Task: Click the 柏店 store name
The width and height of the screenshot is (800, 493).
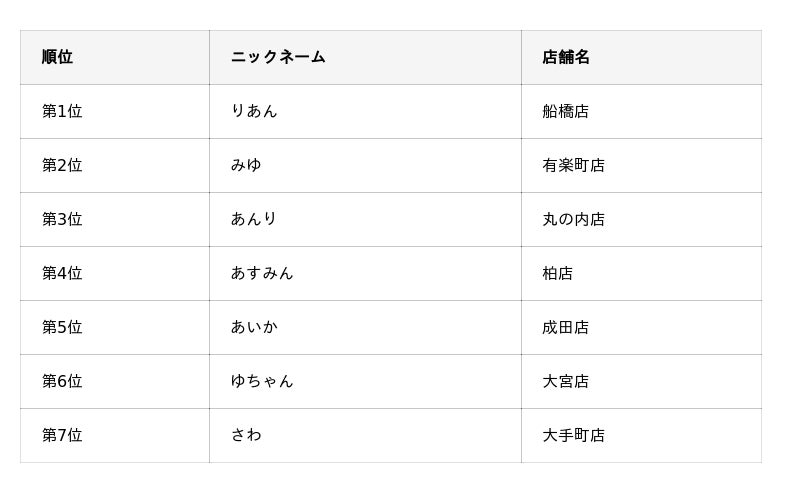Action: coord(558,274)
